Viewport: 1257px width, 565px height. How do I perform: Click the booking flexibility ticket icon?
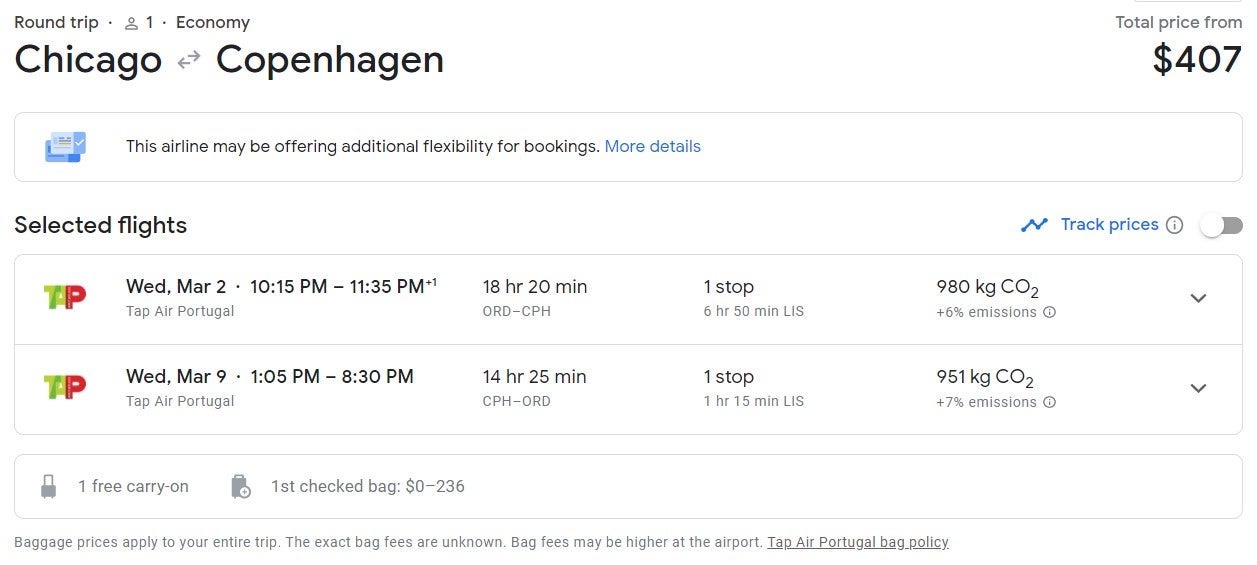66,147
